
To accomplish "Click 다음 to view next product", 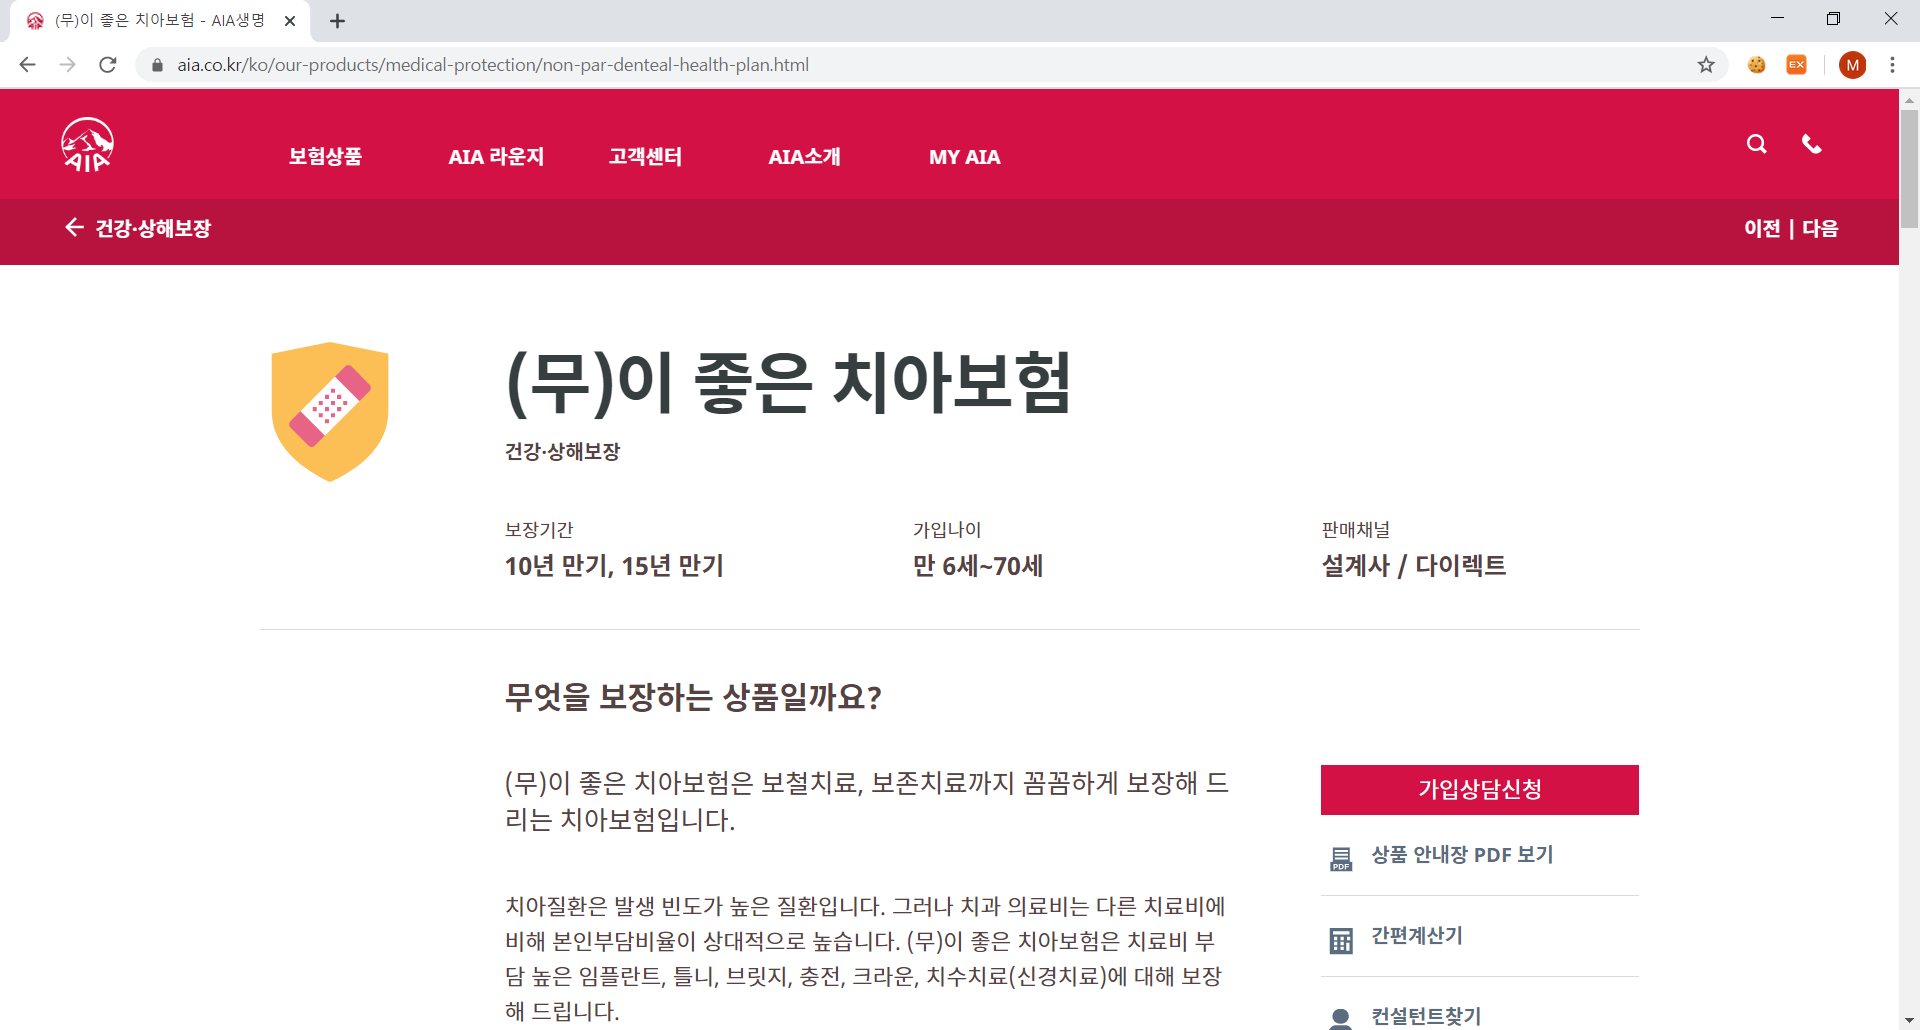I will (x=1820, y=228).
